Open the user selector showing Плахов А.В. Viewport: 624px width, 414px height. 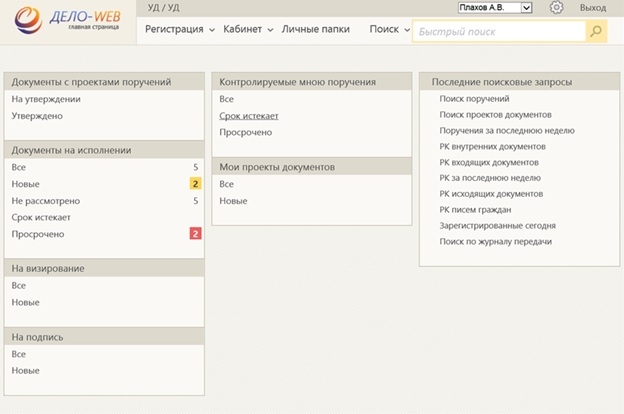(x=494, y=8)
